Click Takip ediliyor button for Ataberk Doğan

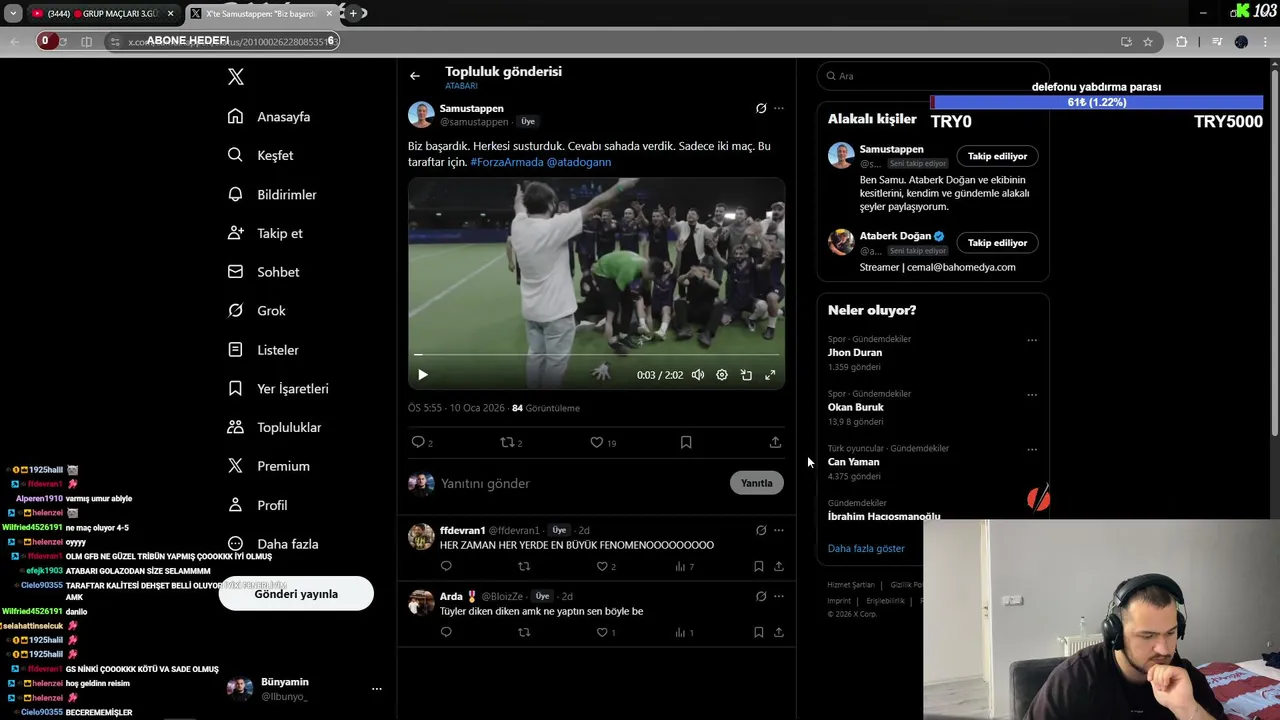997,243
